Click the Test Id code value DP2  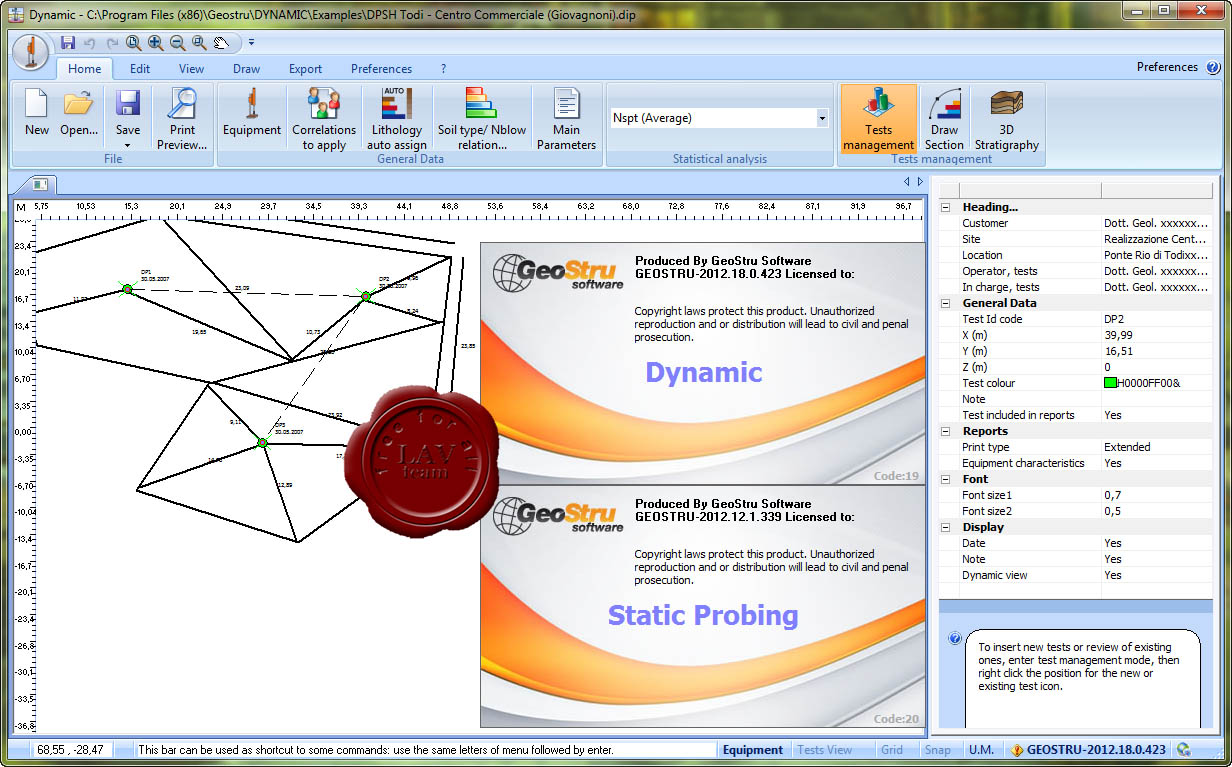pos(1157,319)
